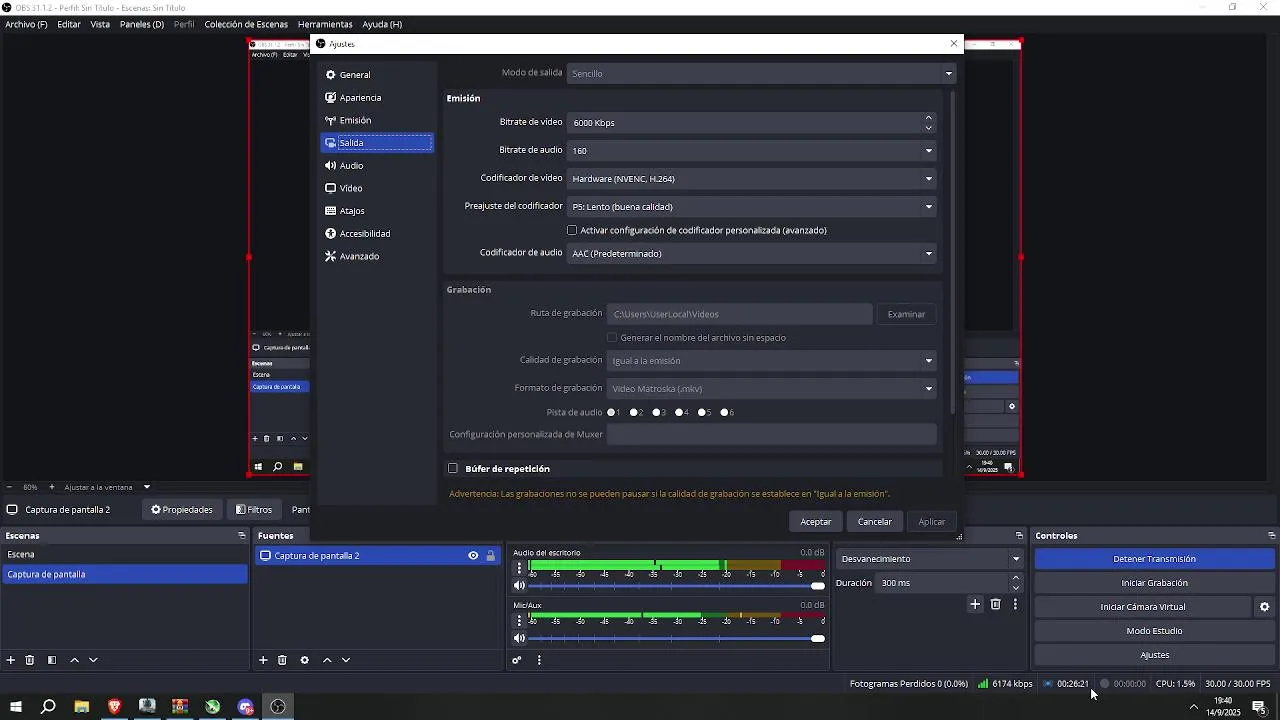Toggle filename without spaces checkbox
This screenshot has height=720, width=1280.
pyautogui.click(x=612, y=338)
